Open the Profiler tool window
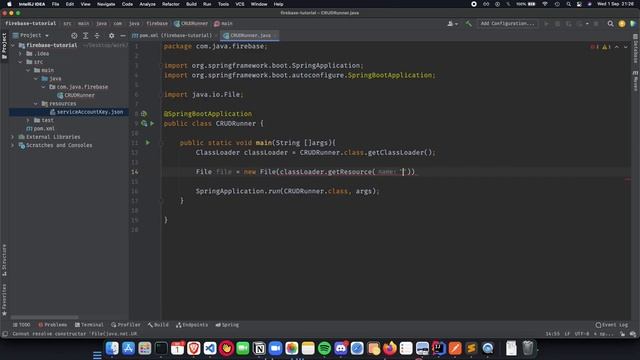 tap(126, 325)
